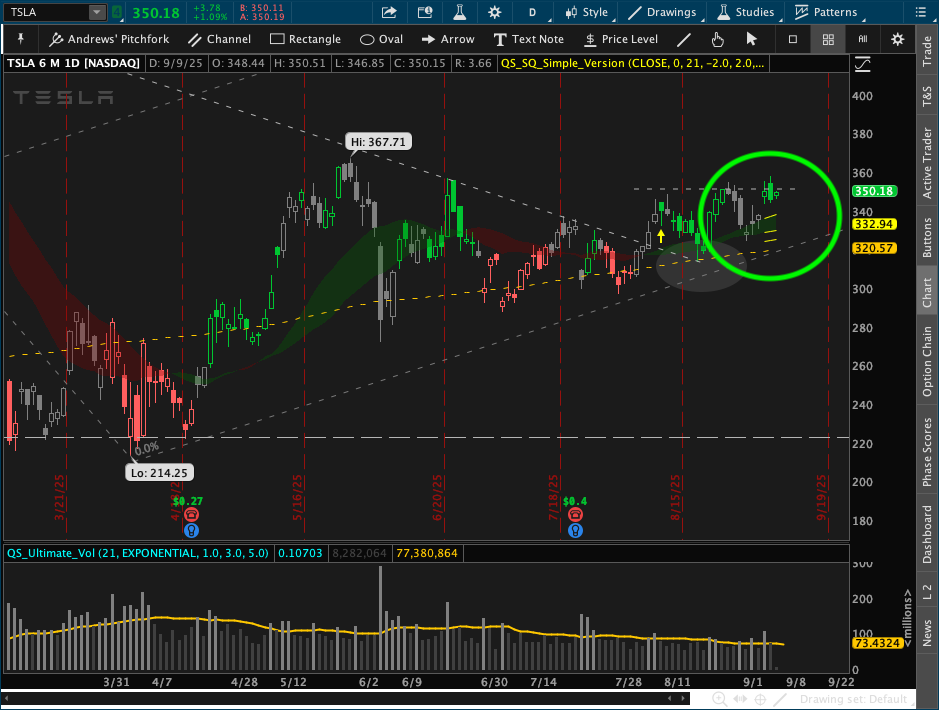Open the D timeframe selector

click(x=532, y=12)
